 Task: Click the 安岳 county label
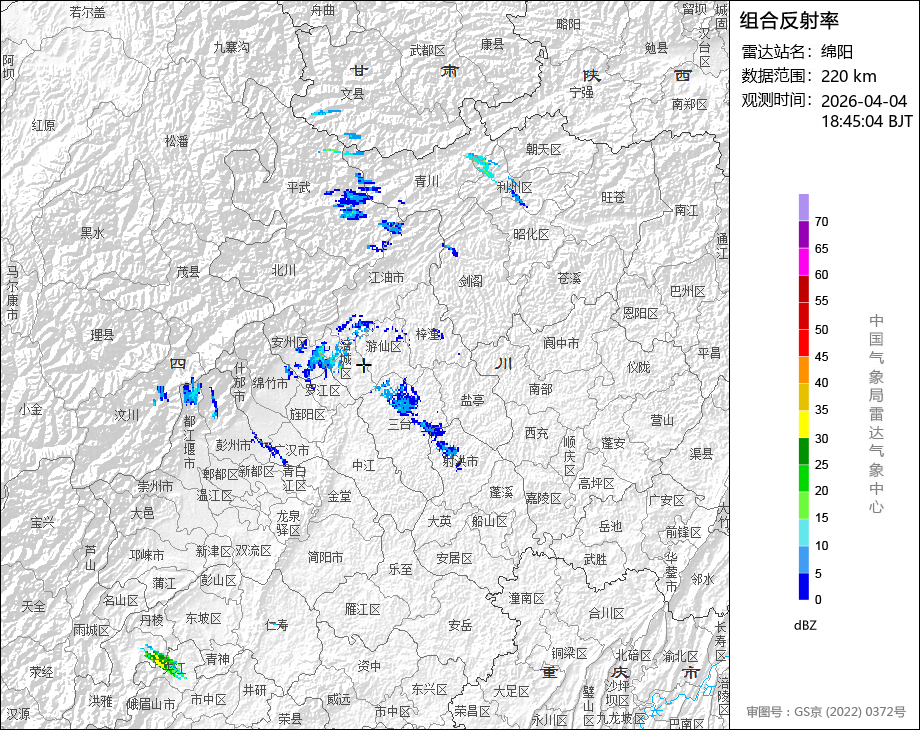coord(460,626)
